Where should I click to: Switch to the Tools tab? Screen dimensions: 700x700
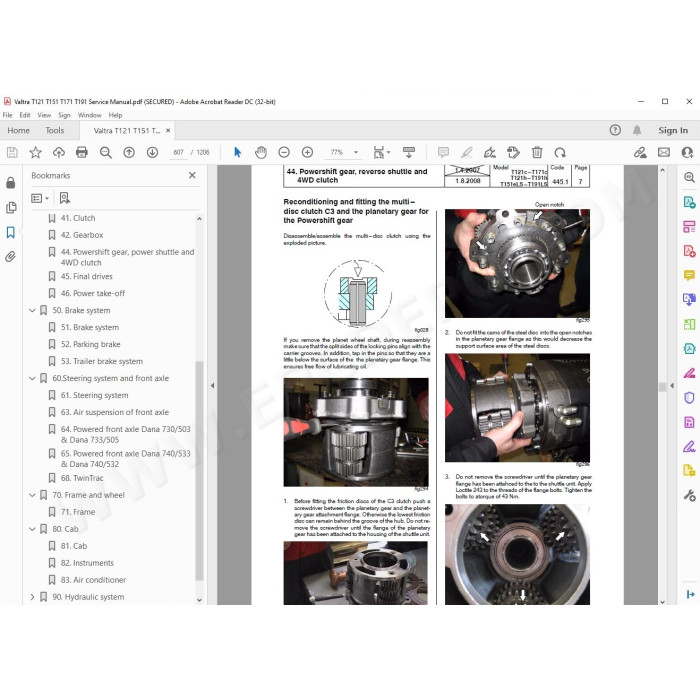(55, 130)
